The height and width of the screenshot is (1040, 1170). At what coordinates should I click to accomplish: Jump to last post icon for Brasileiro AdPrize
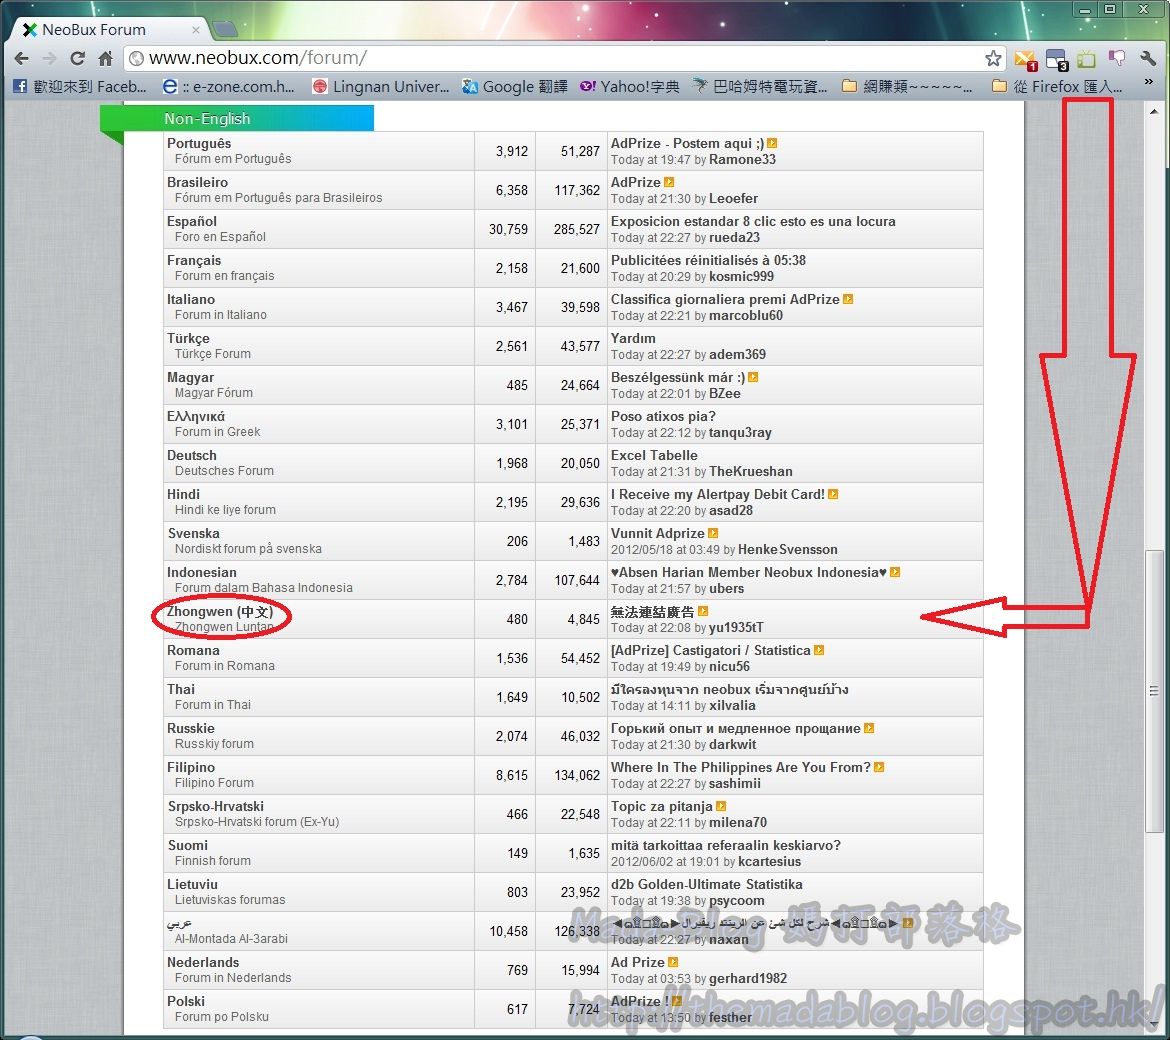click(669, 182)
